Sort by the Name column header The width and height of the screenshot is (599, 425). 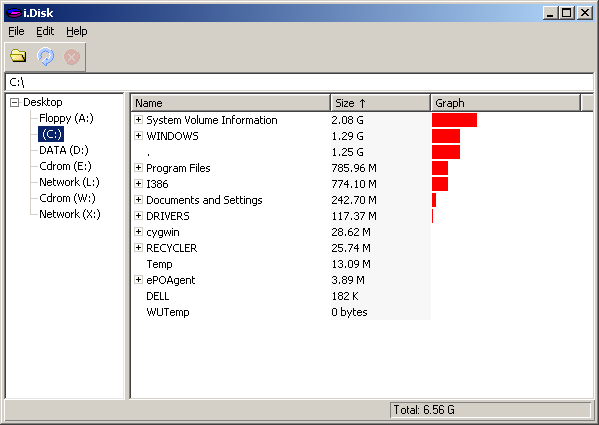coord(231,103)
